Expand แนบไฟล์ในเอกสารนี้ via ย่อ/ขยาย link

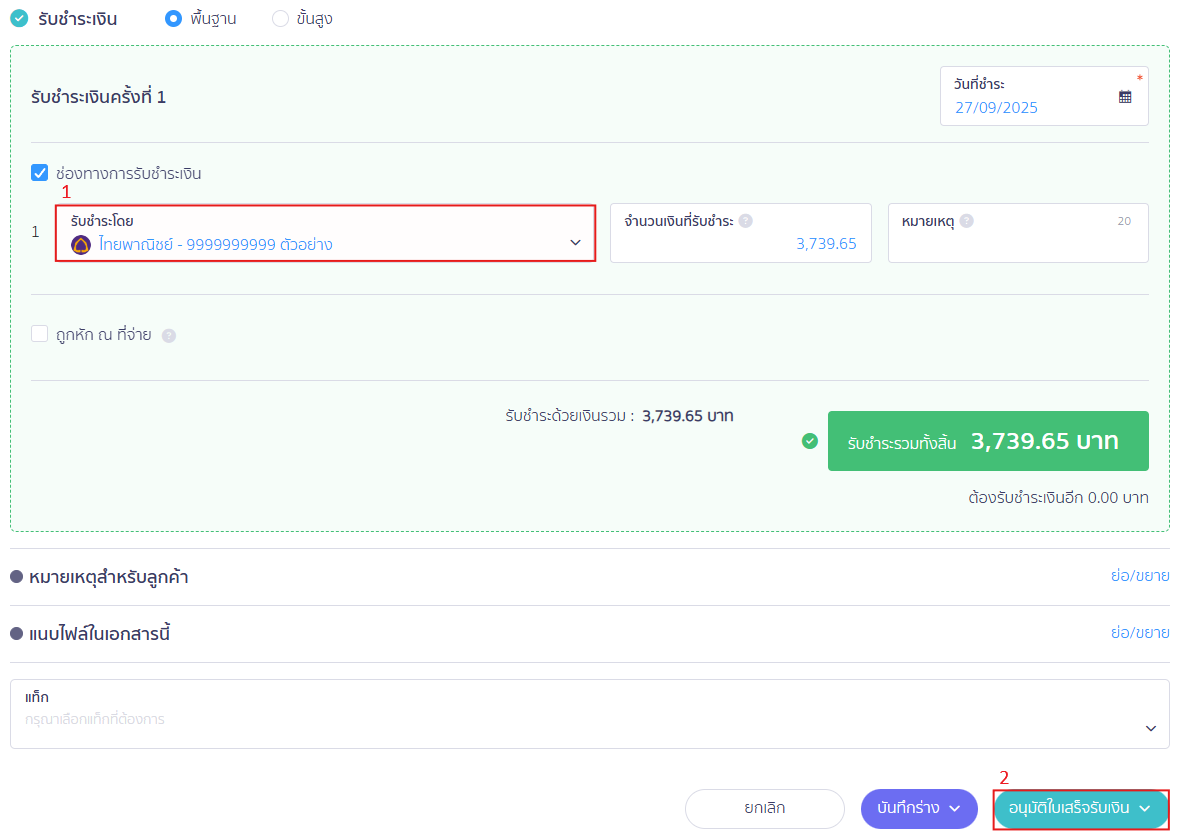tap(1139, 633)
